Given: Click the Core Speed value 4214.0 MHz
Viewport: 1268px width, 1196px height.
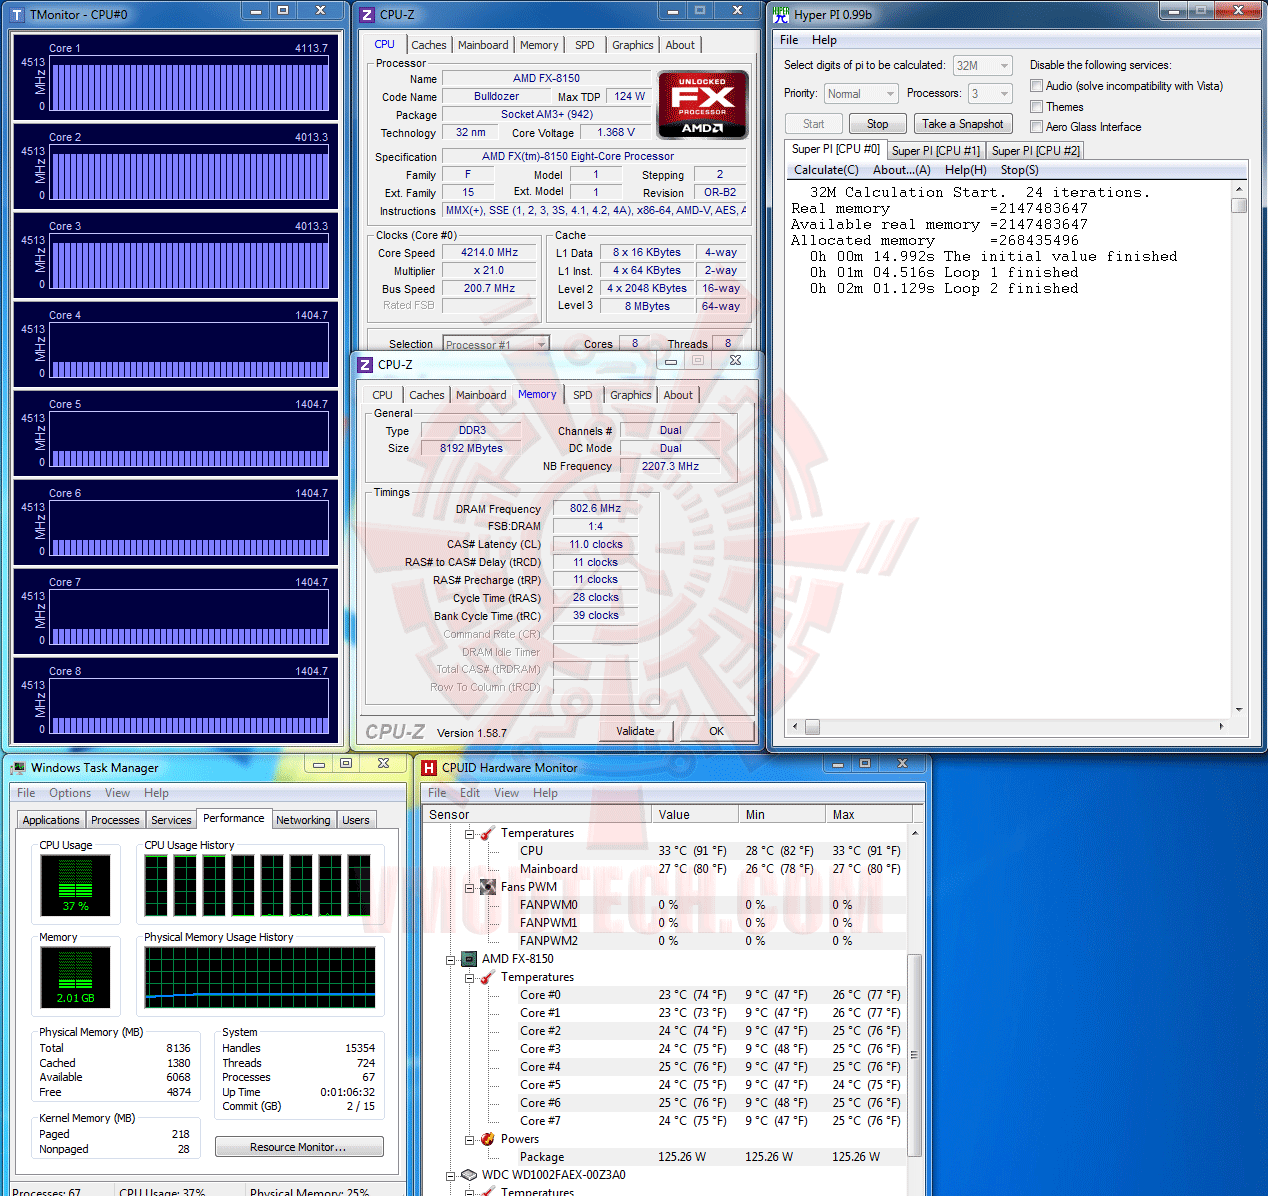Looking at the screenshot, I should click(490, 253).
